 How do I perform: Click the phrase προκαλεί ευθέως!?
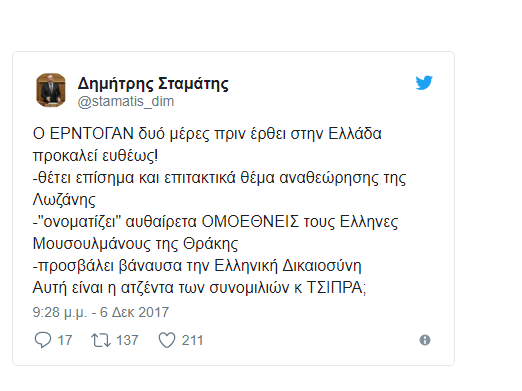[95, 156]
